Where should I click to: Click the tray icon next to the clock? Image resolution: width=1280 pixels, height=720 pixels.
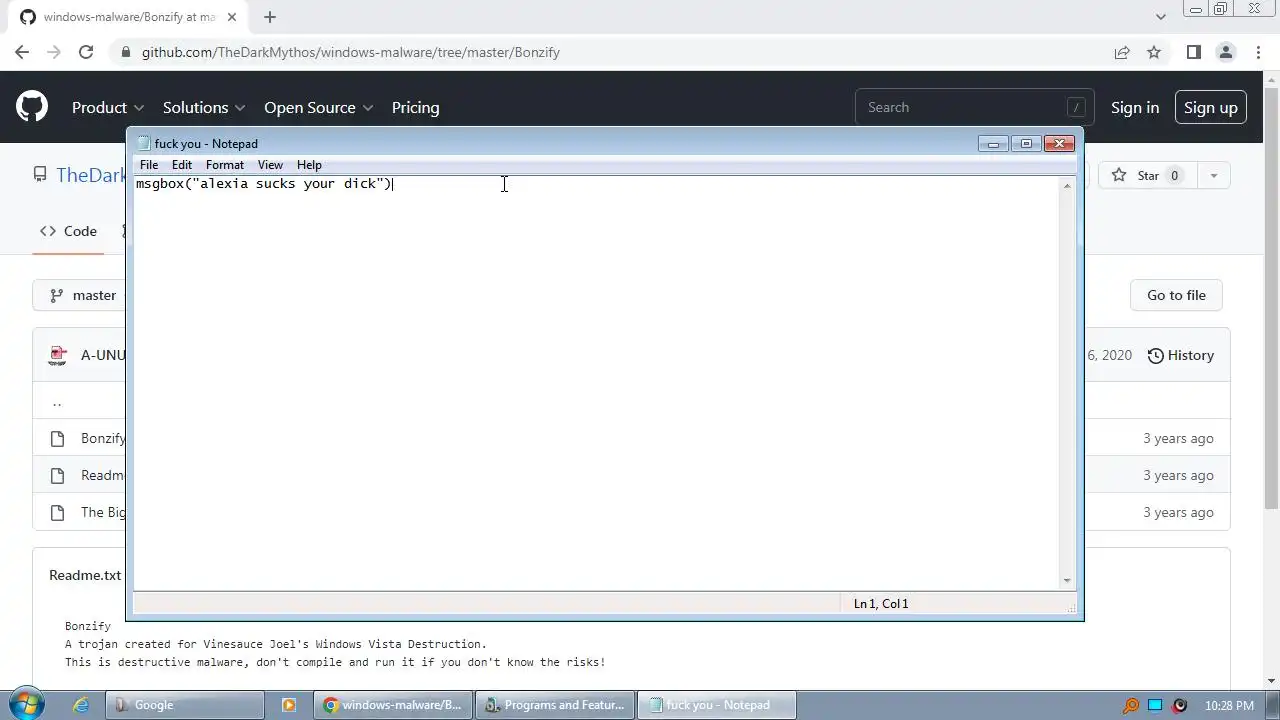pyautogui.click(x=1180, y=705)
